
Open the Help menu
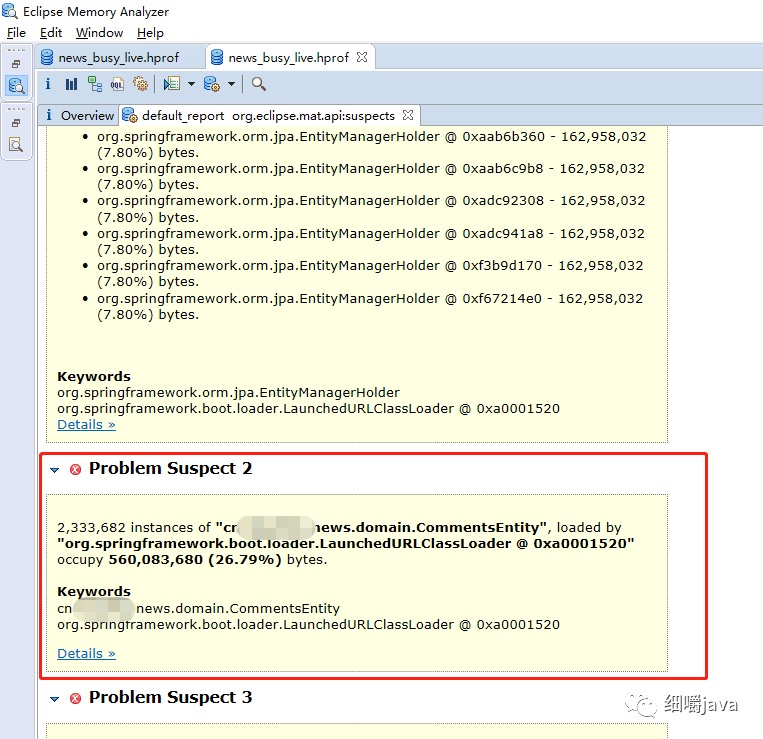coord(150,33)
